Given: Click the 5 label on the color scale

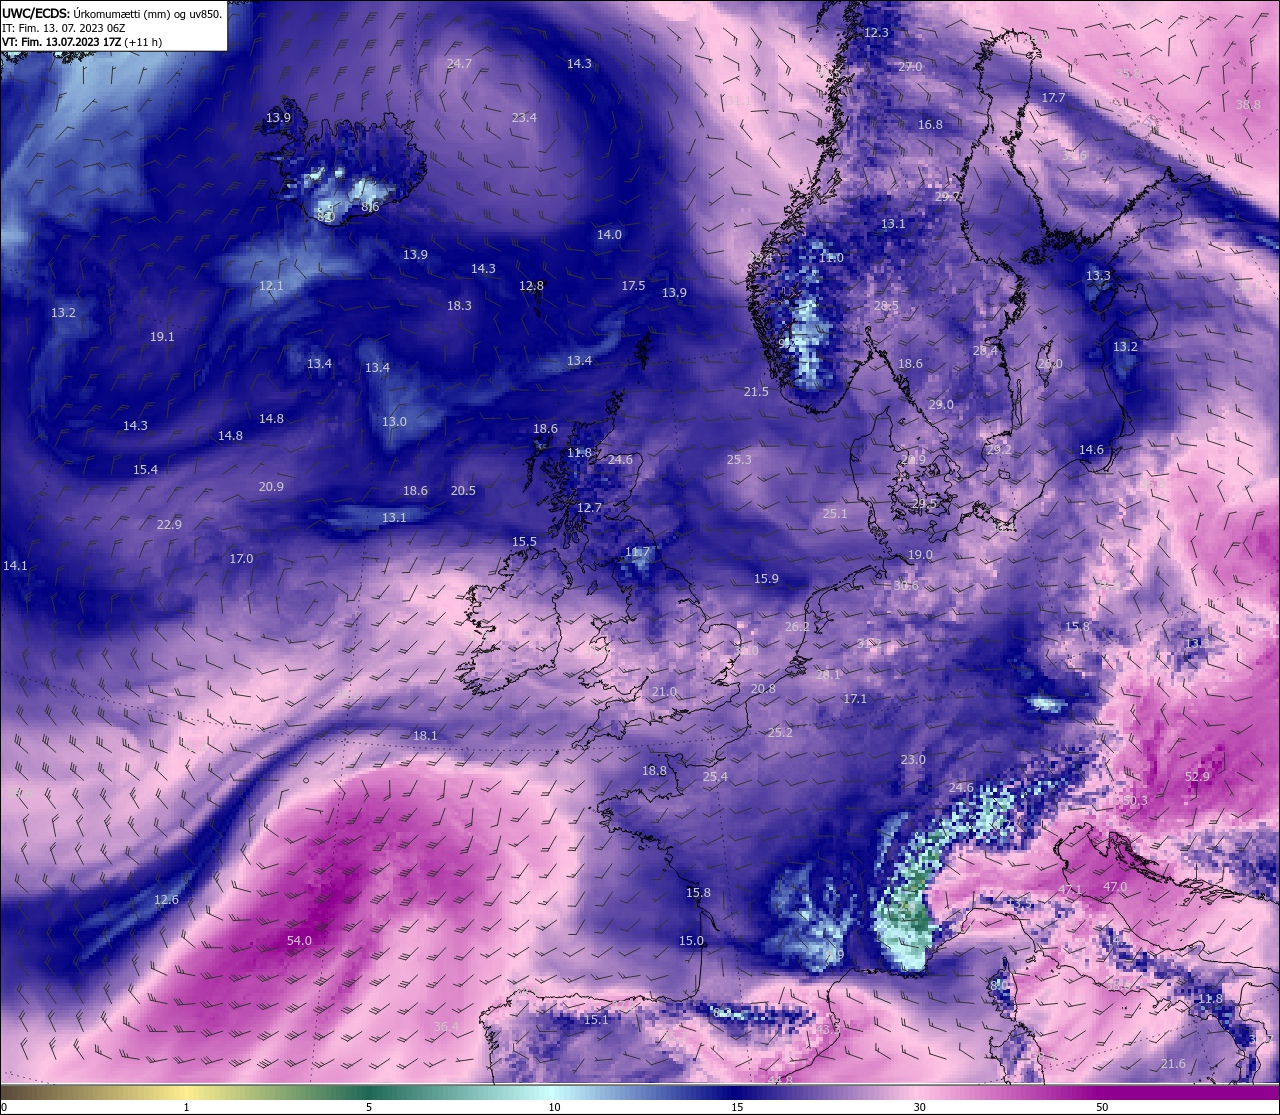Looking at the screenshot, I should [369, 1107].
